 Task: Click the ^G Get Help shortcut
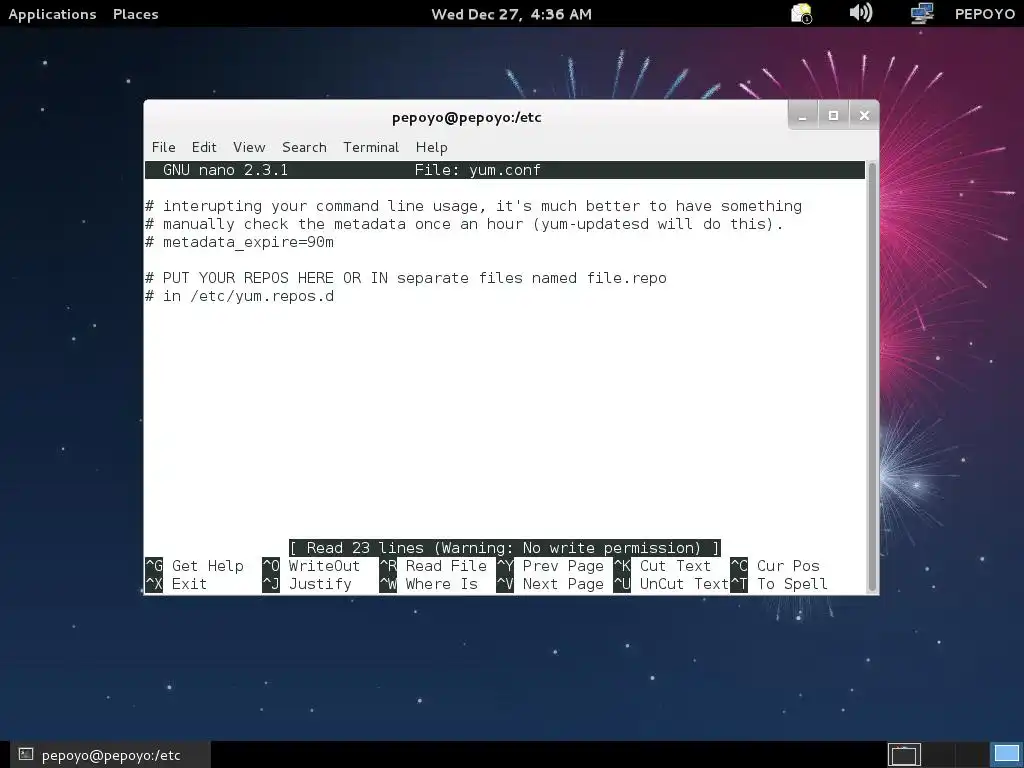tap(194, 566)
